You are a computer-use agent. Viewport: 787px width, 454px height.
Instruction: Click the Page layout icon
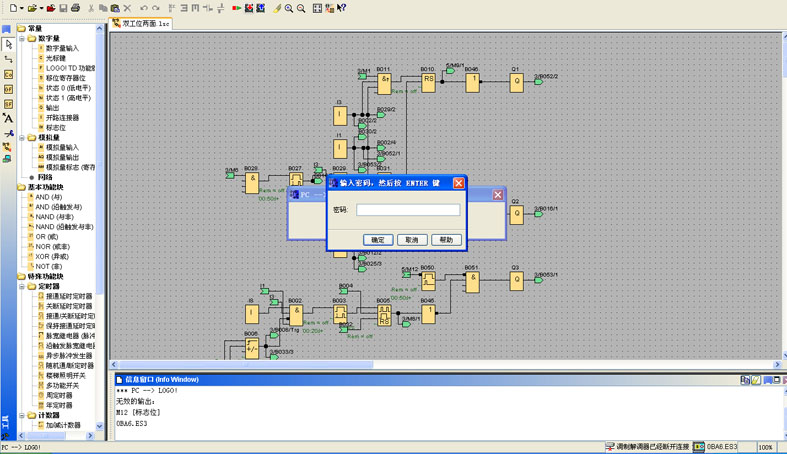coord(317,8)
